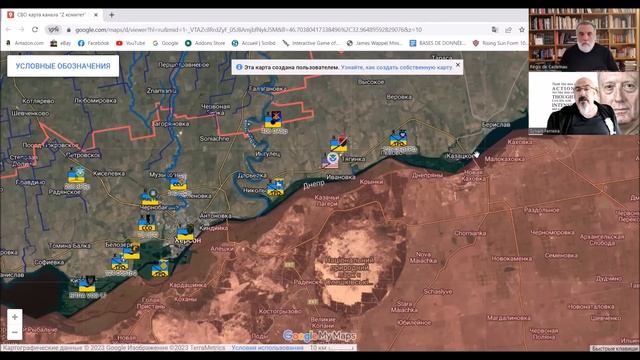
Task: Open the Условия использования terms link
Action: pyautogui.click(x=267, y=348)
